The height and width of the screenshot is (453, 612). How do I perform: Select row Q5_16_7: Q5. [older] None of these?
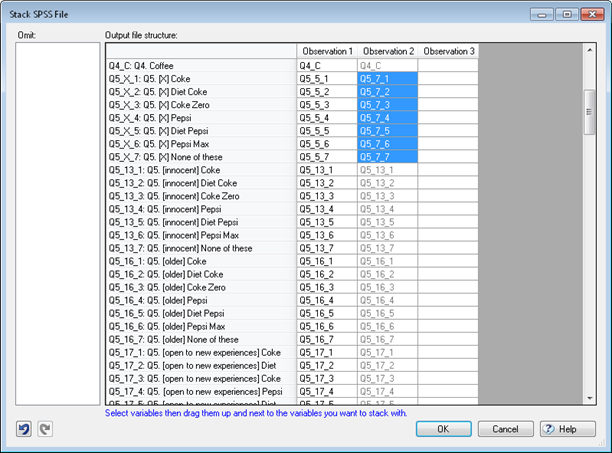click(x=201, y=339)
